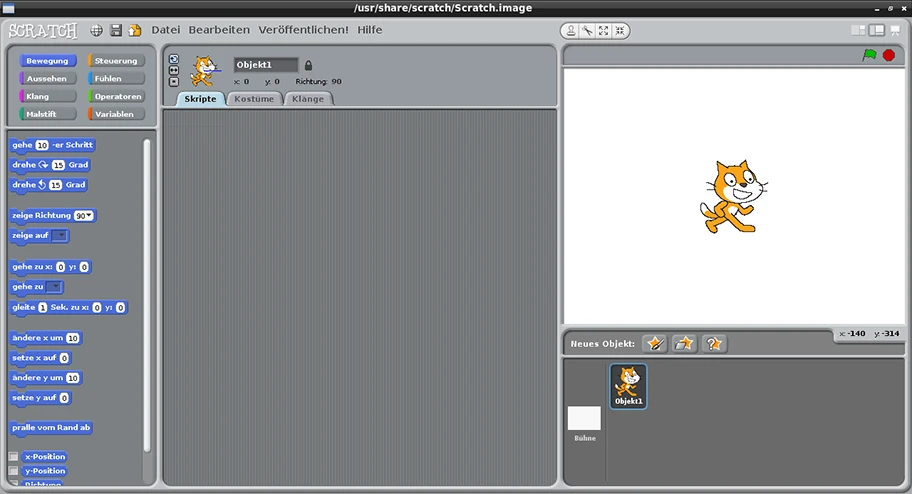Screen dimensions: 912x494
Task: Enter presentation mode
Action: point(895,30)
